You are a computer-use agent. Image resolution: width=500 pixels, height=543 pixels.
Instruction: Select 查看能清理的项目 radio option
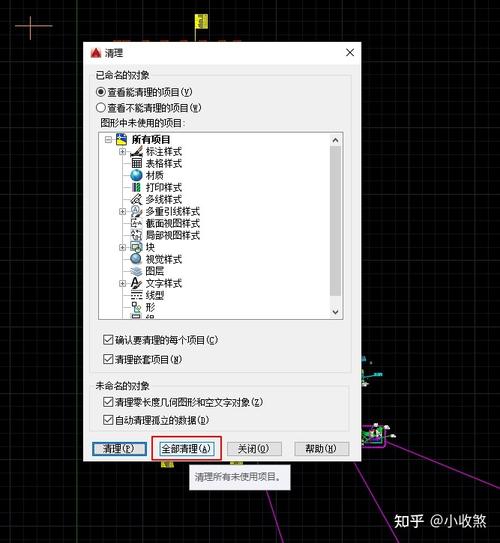coord(100,92)
